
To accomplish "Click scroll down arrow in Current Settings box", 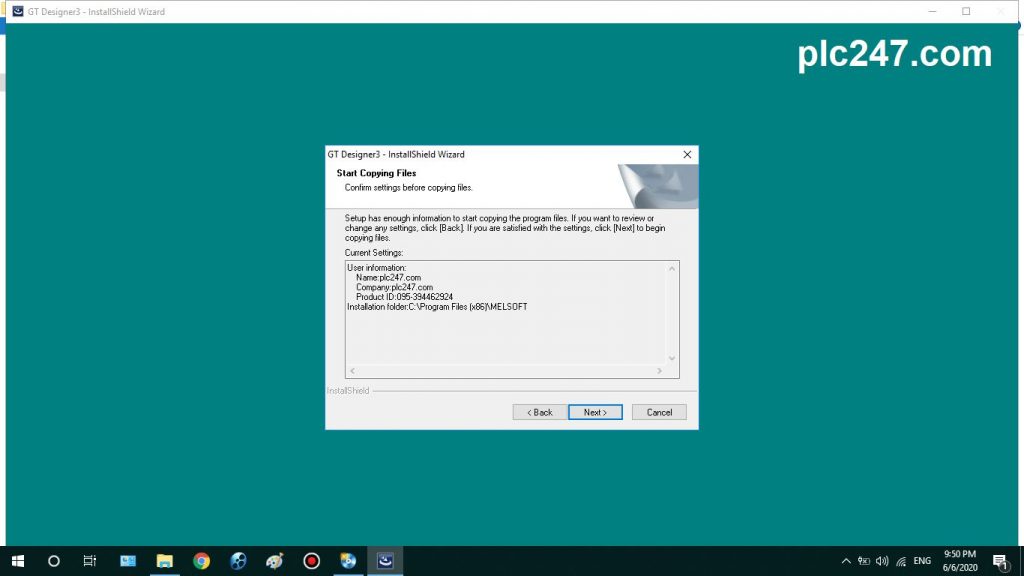I will click(x=671, y=358).
